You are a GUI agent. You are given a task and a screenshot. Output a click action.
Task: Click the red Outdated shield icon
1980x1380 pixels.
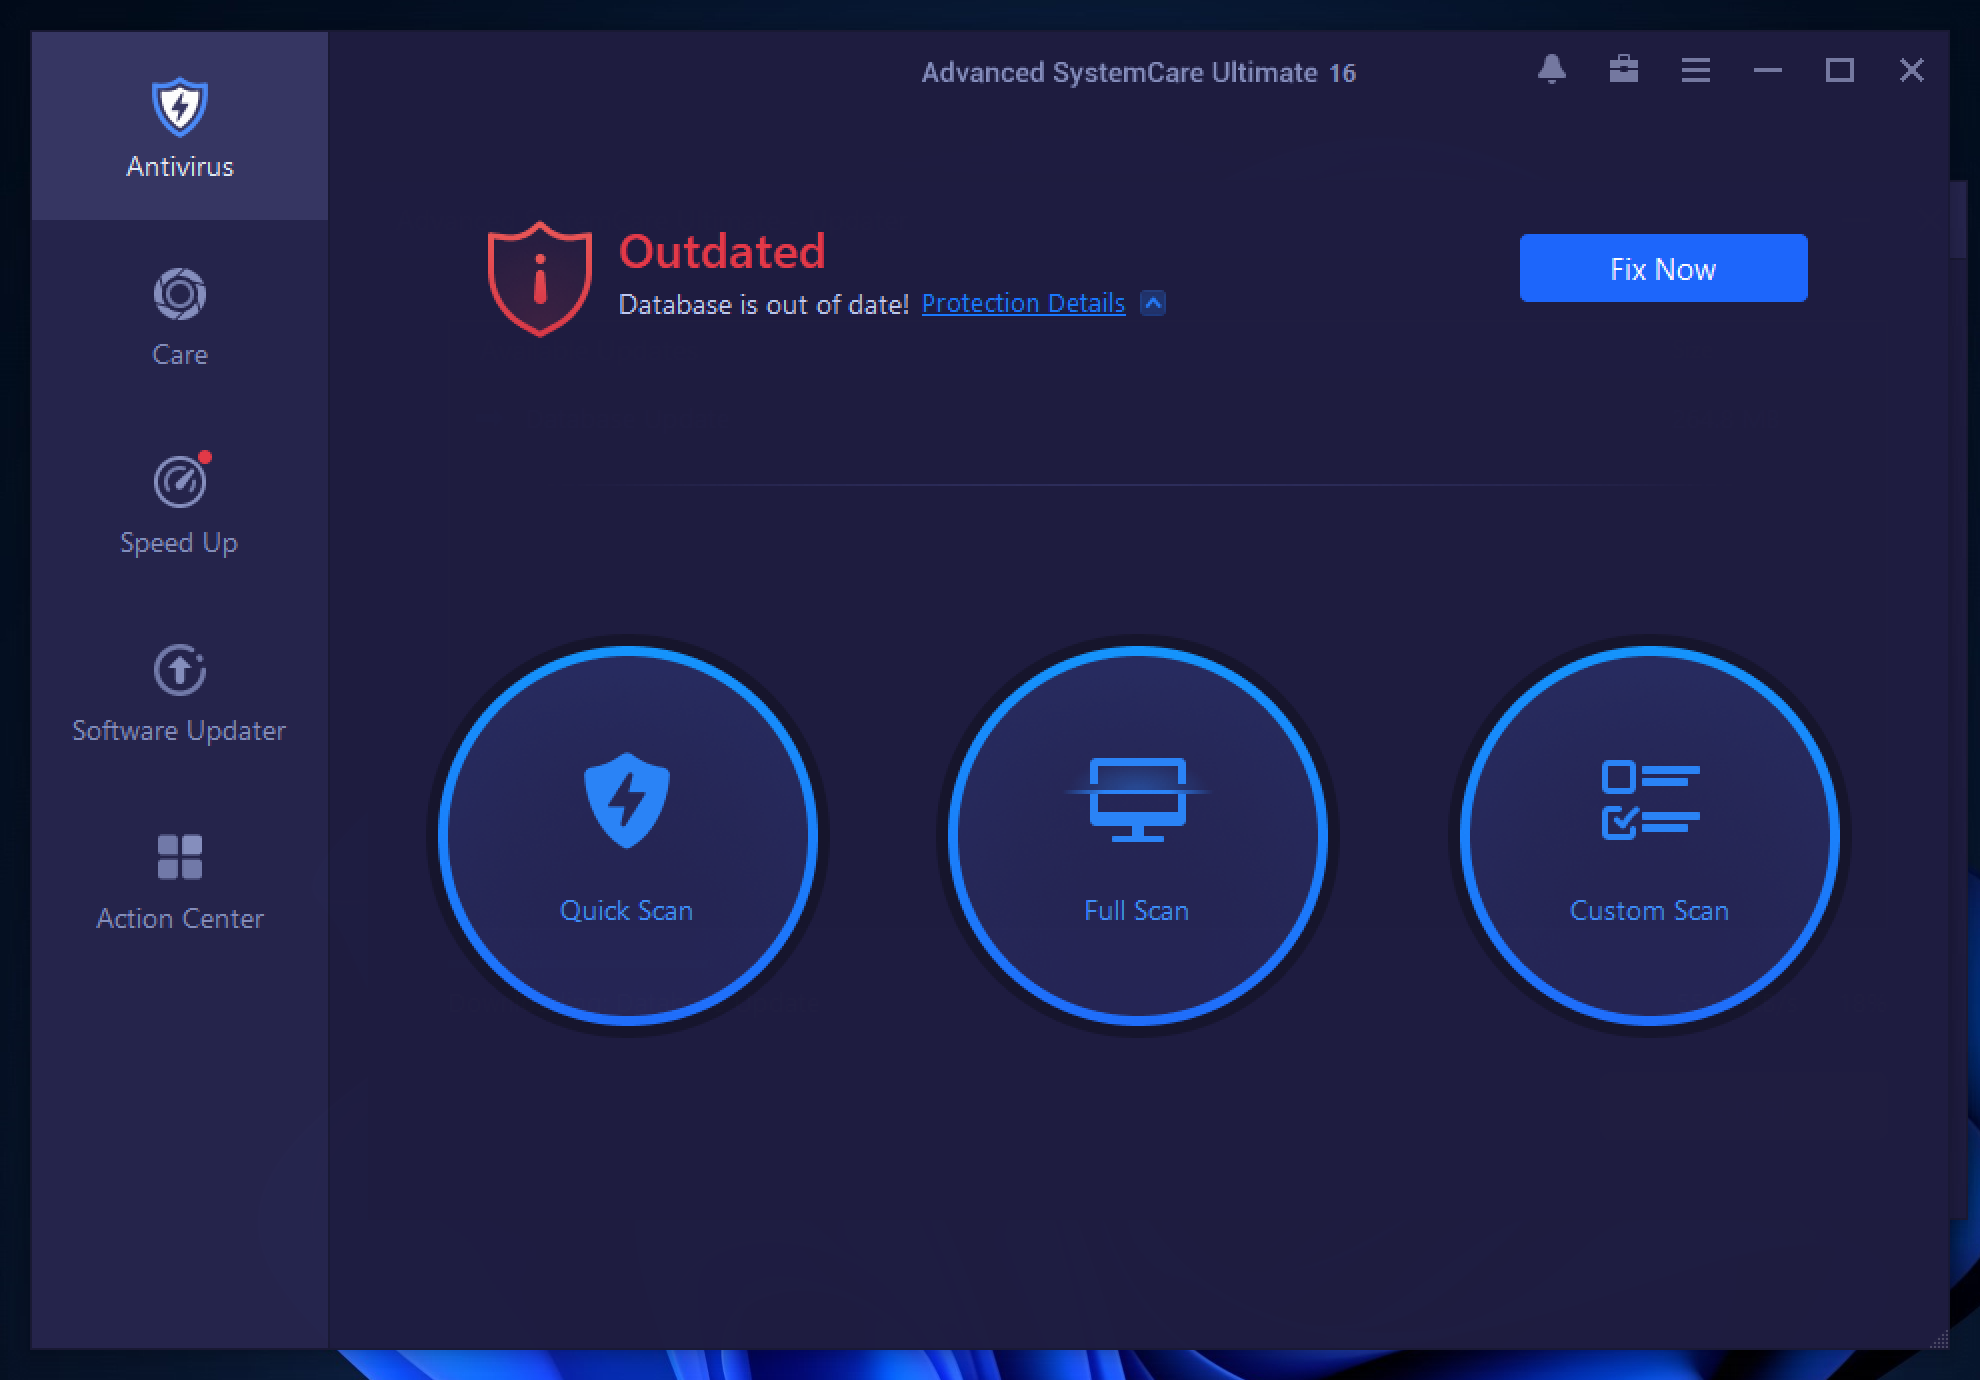[539, 278]
